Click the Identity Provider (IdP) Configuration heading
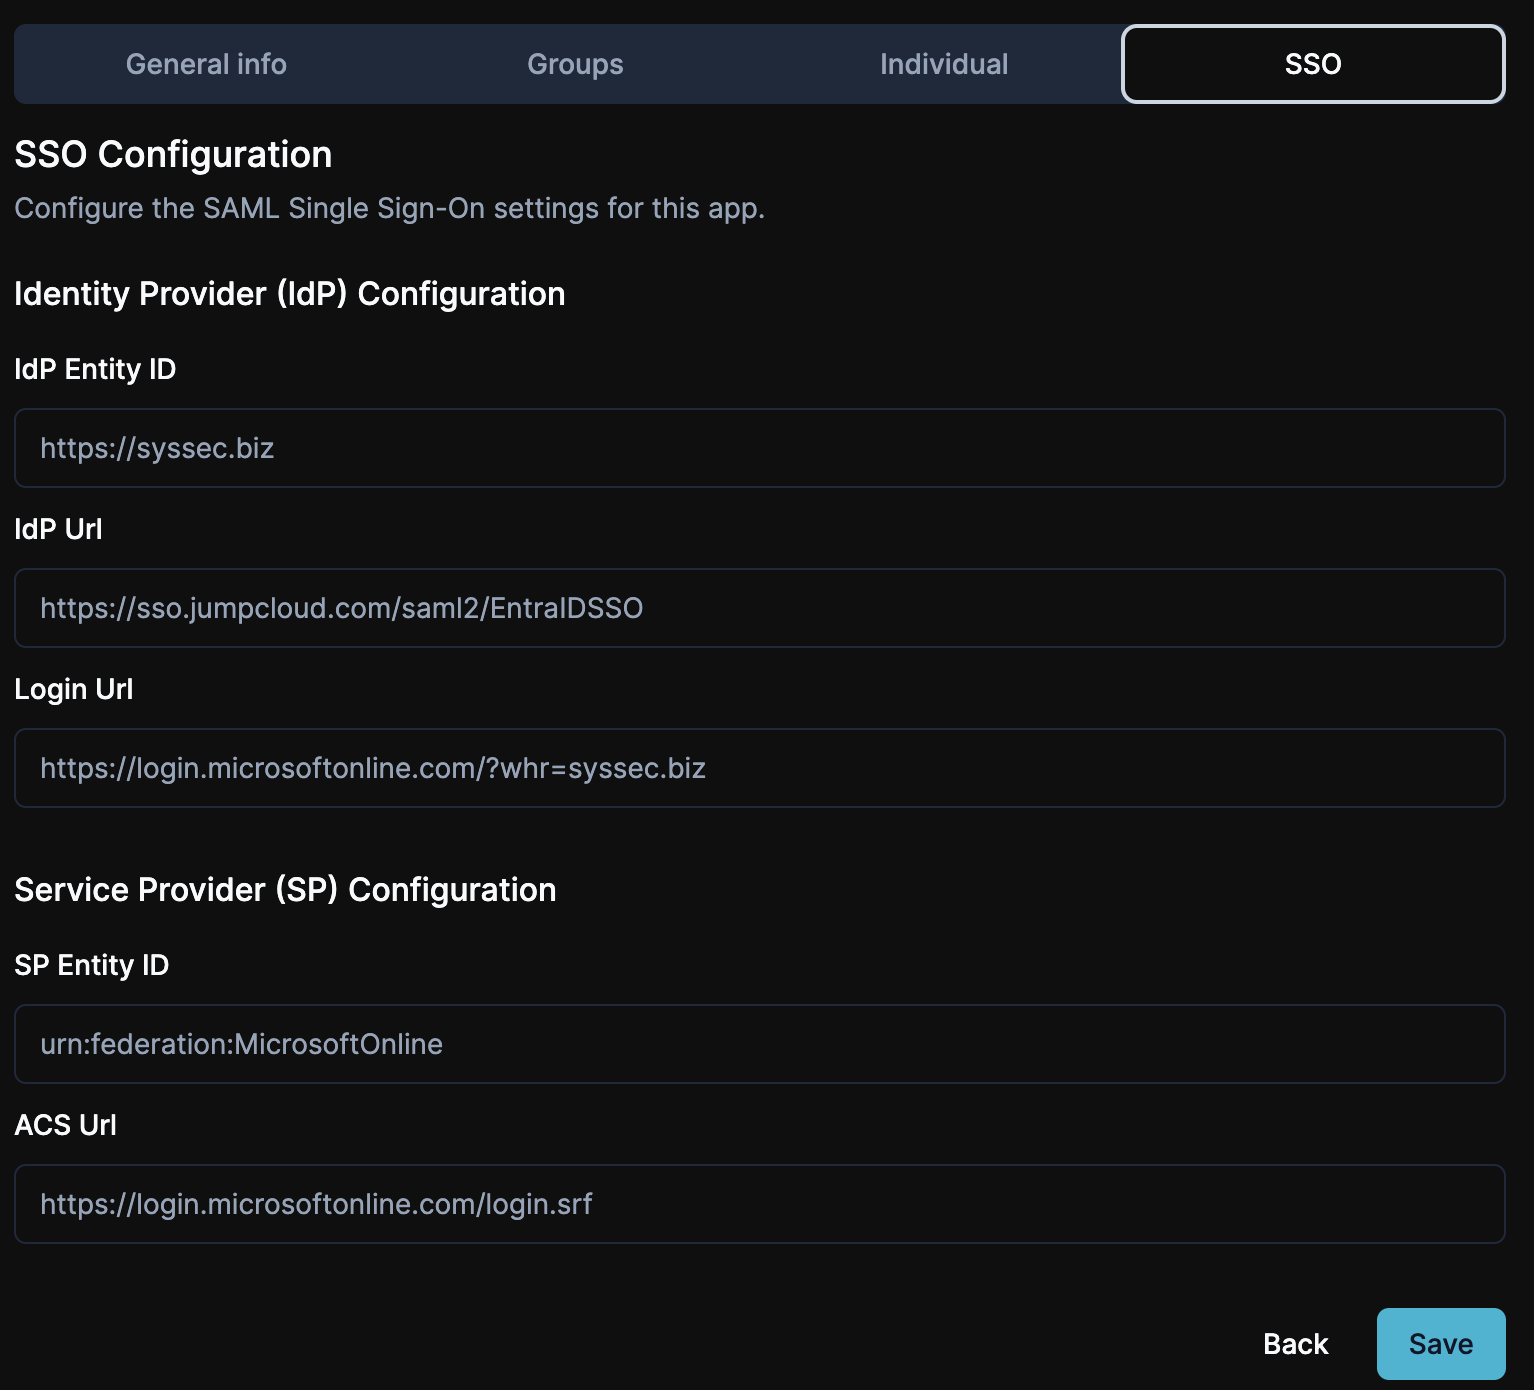This screenshot has height=1390, width=1534. [289, 294]
